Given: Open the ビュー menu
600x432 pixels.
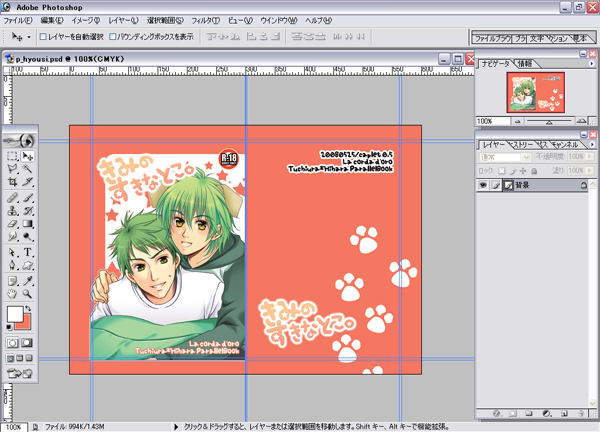Looking at the screenshot, I should coord(240,21).
